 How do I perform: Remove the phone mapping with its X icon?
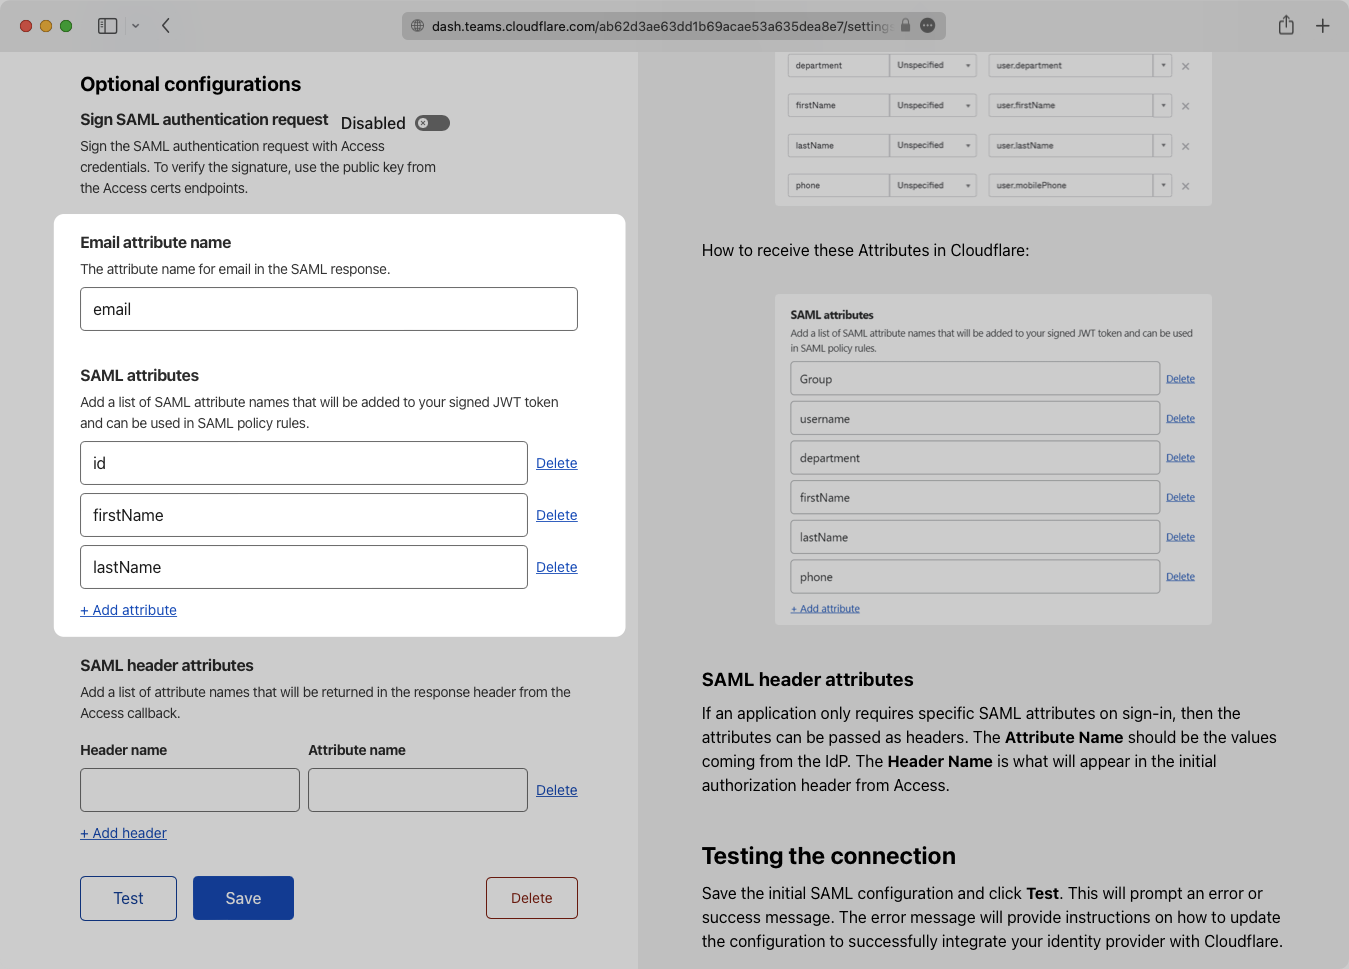click(1185, 185)
